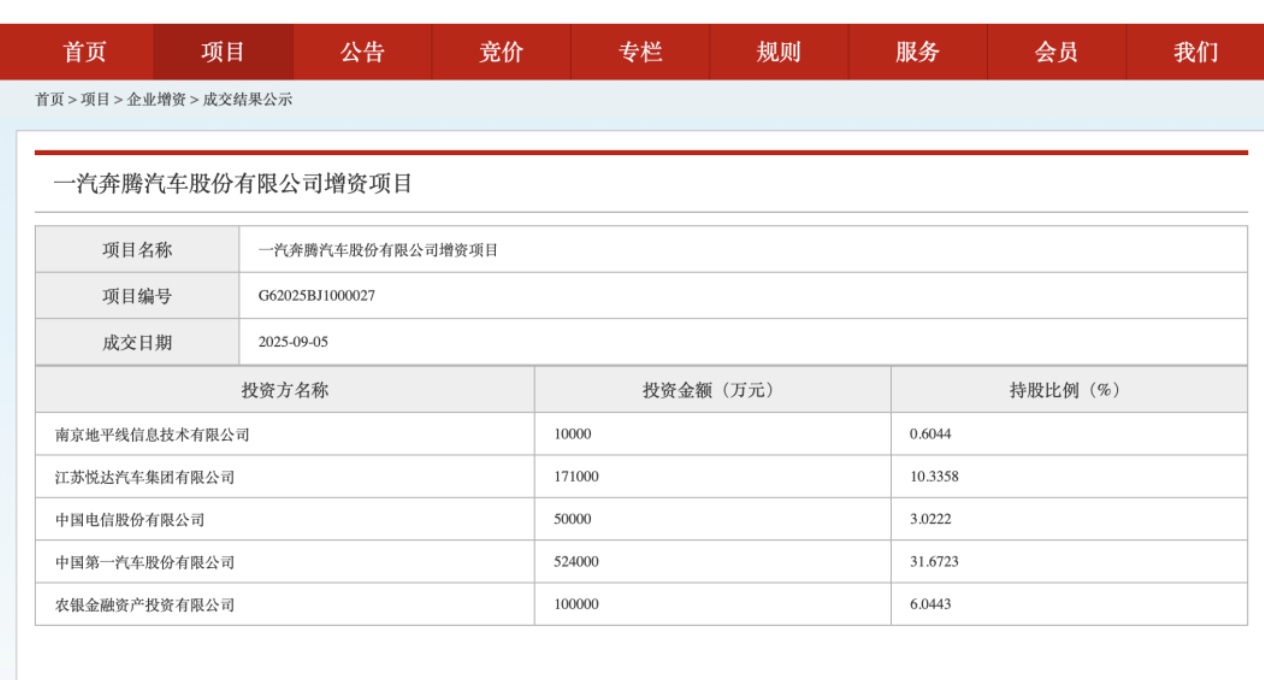Open the 专栏 navigation tab
The width and height of the screenshot is (1264, 680).
pos(640,52)
